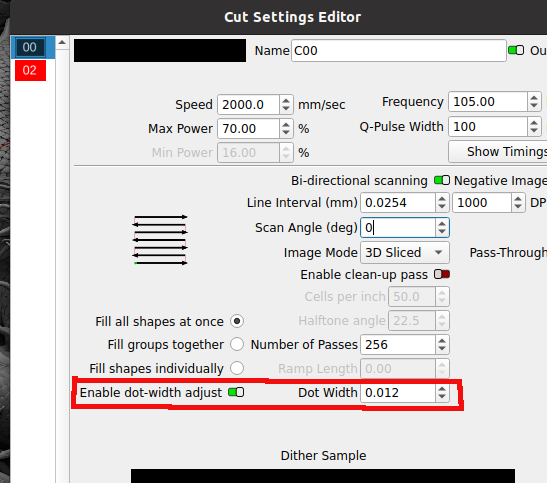This screenshot has height=483, width=547.
Task: Disable dot-width adjust toggle
Action: [236, 392]
